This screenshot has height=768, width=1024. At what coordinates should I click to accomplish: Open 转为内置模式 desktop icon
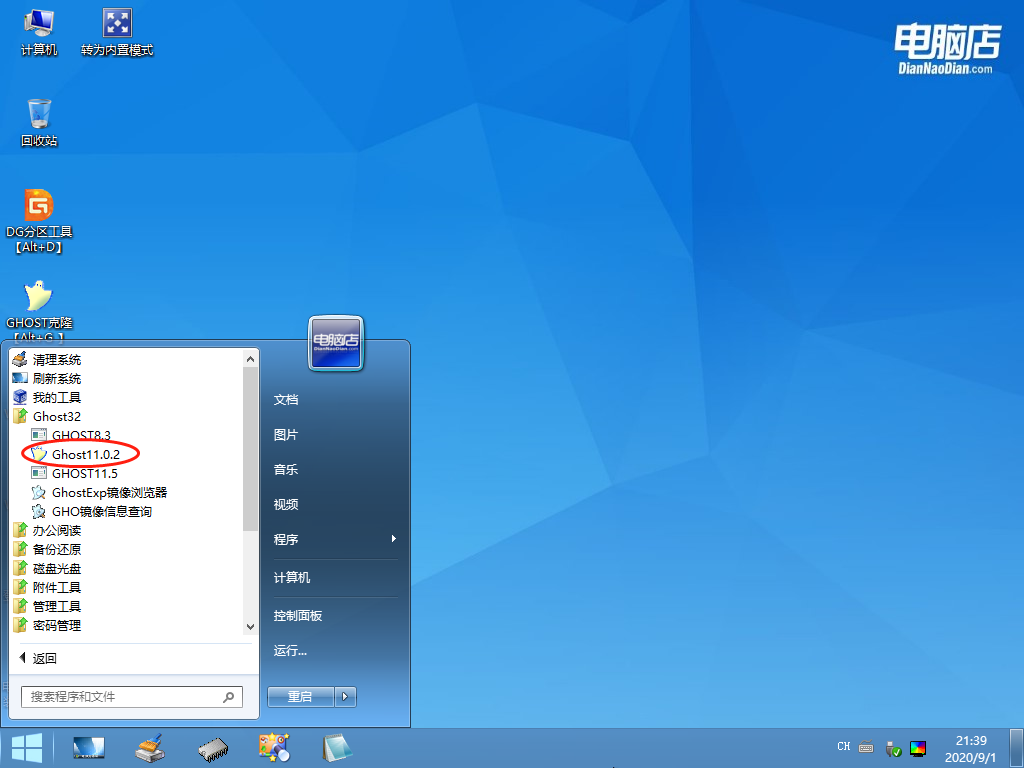[116, 22]
